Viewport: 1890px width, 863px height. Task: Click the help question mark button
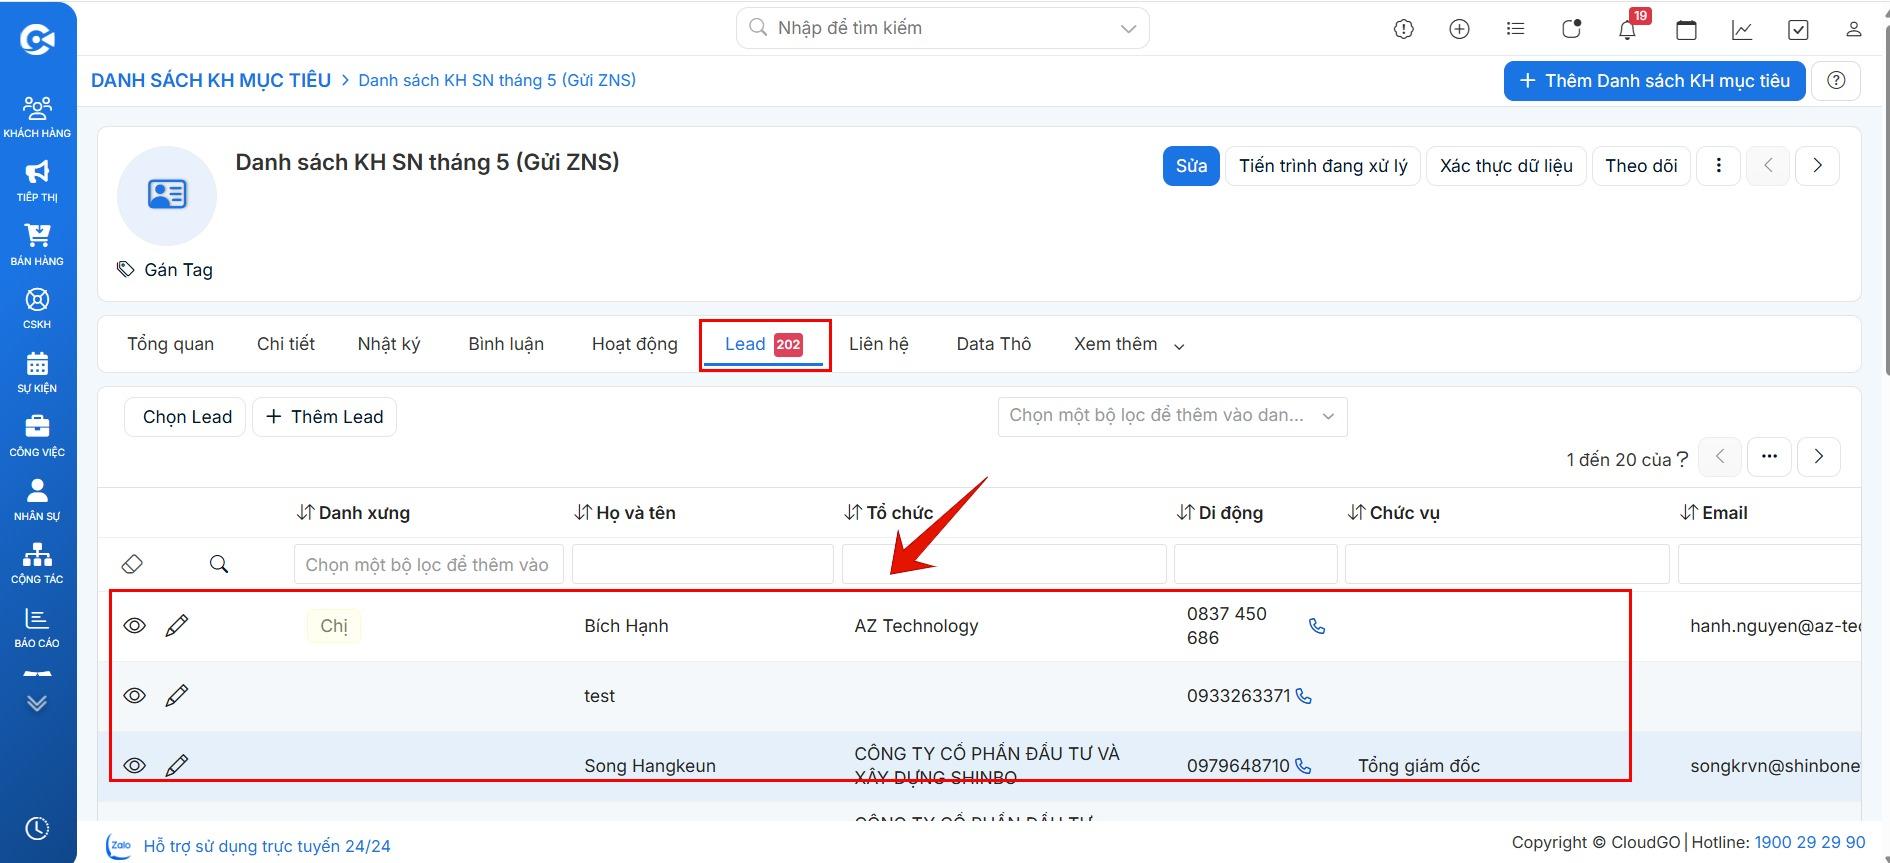coord(1836,81)
